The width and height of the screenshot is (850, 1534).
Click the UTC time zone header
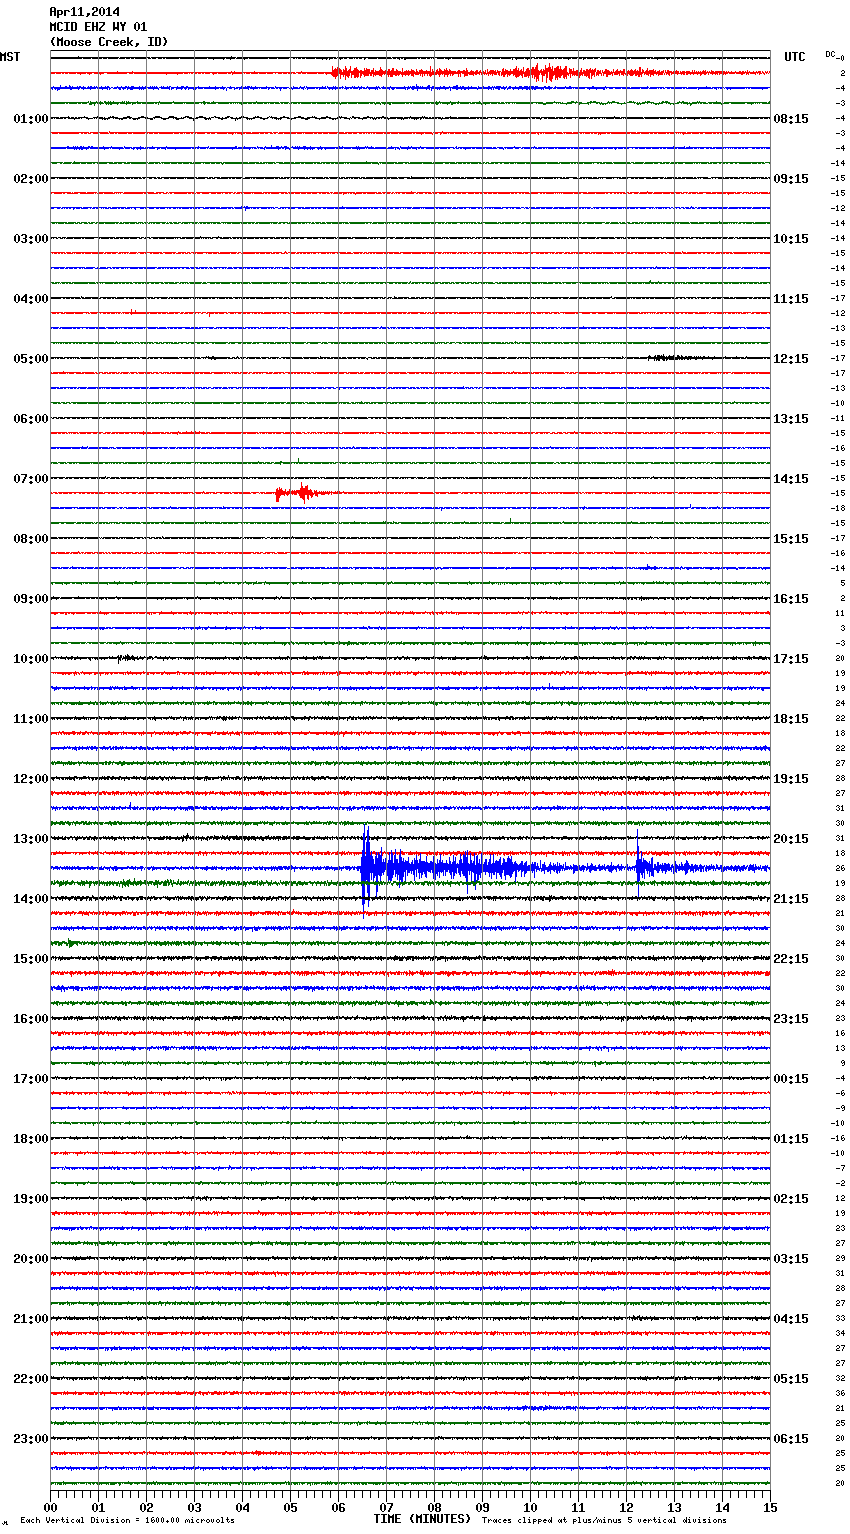click(795, 57)
